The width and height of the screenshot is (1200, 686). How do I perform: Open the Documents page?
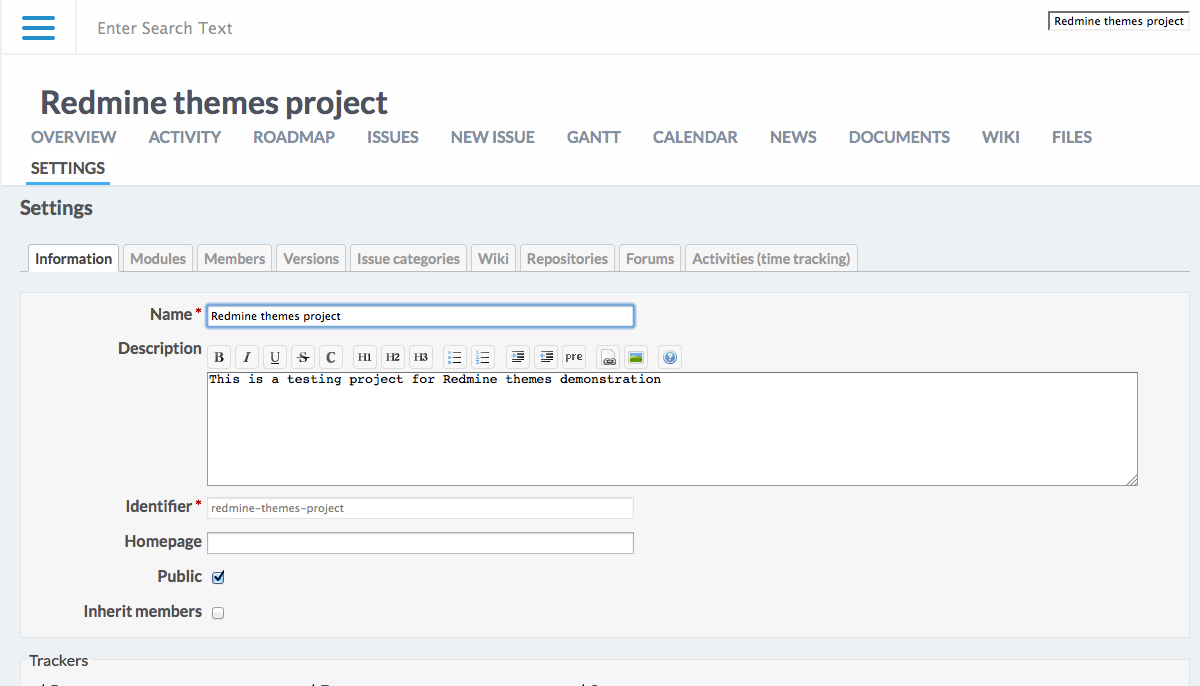(x=899, y=137)
